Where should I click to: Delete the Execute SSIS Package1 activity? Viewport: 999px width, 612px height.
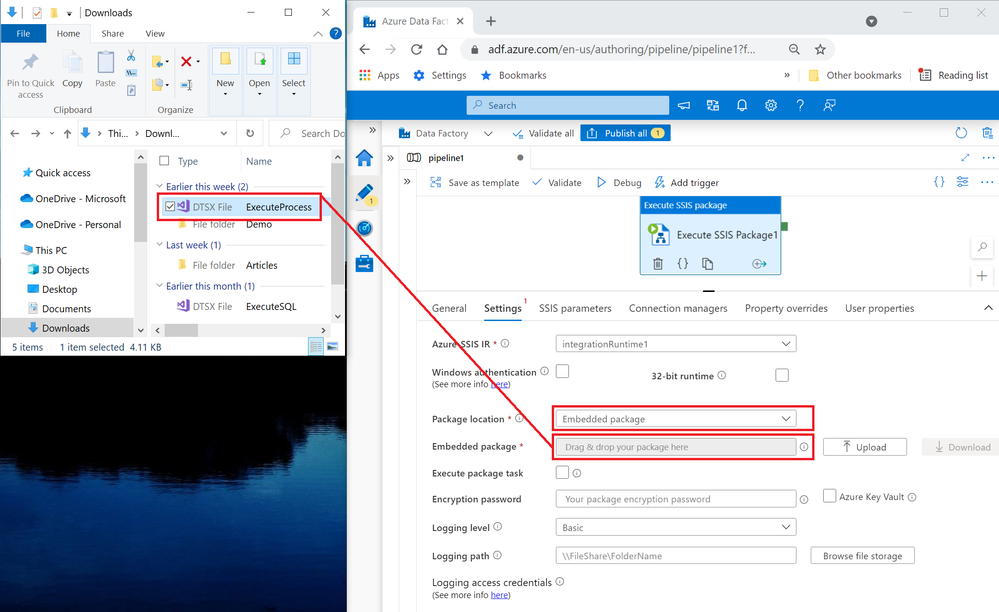[x=658, y=264]
